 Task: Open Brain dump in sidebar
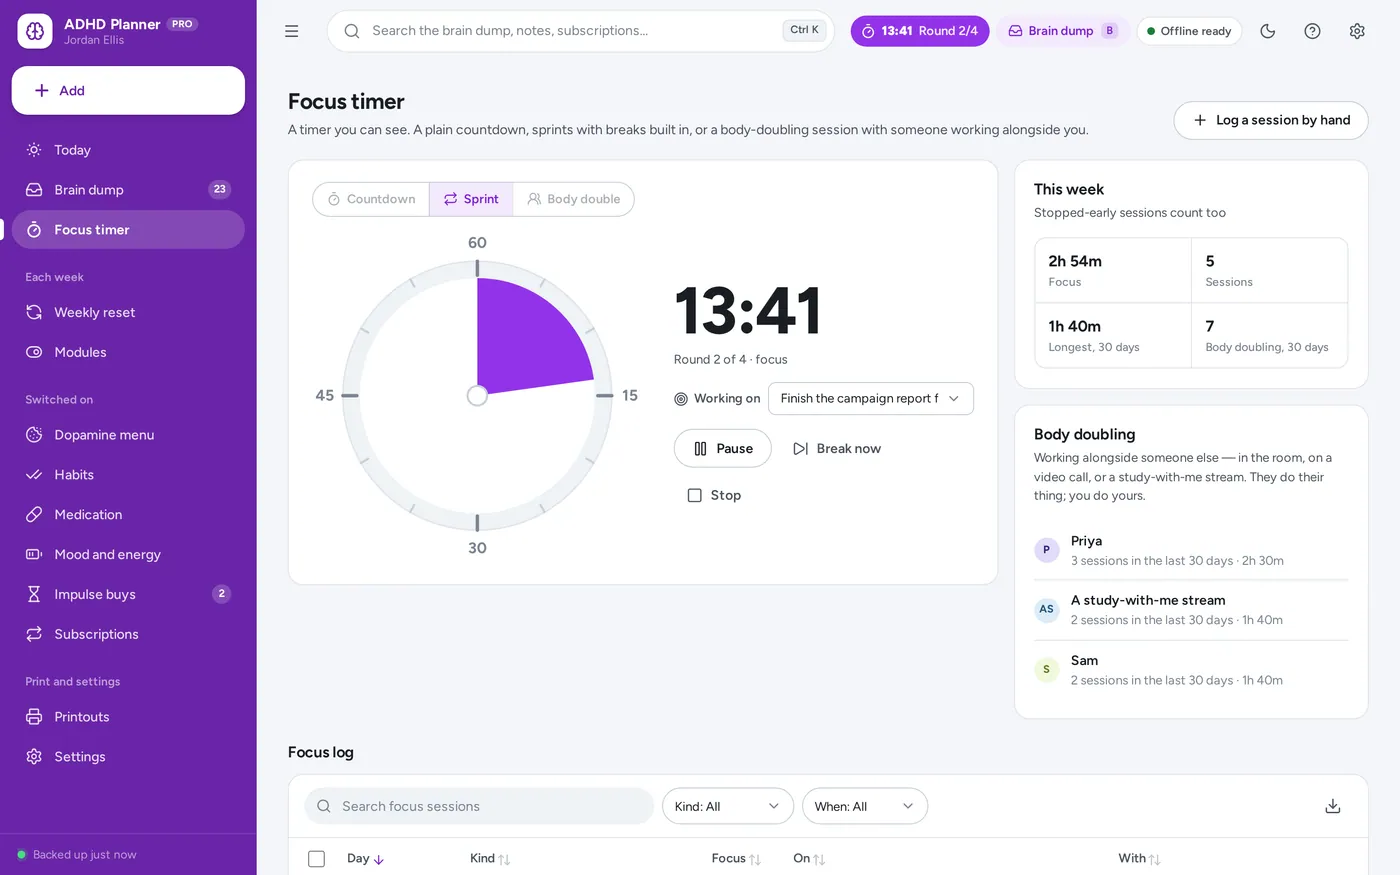tap(128, 190)
